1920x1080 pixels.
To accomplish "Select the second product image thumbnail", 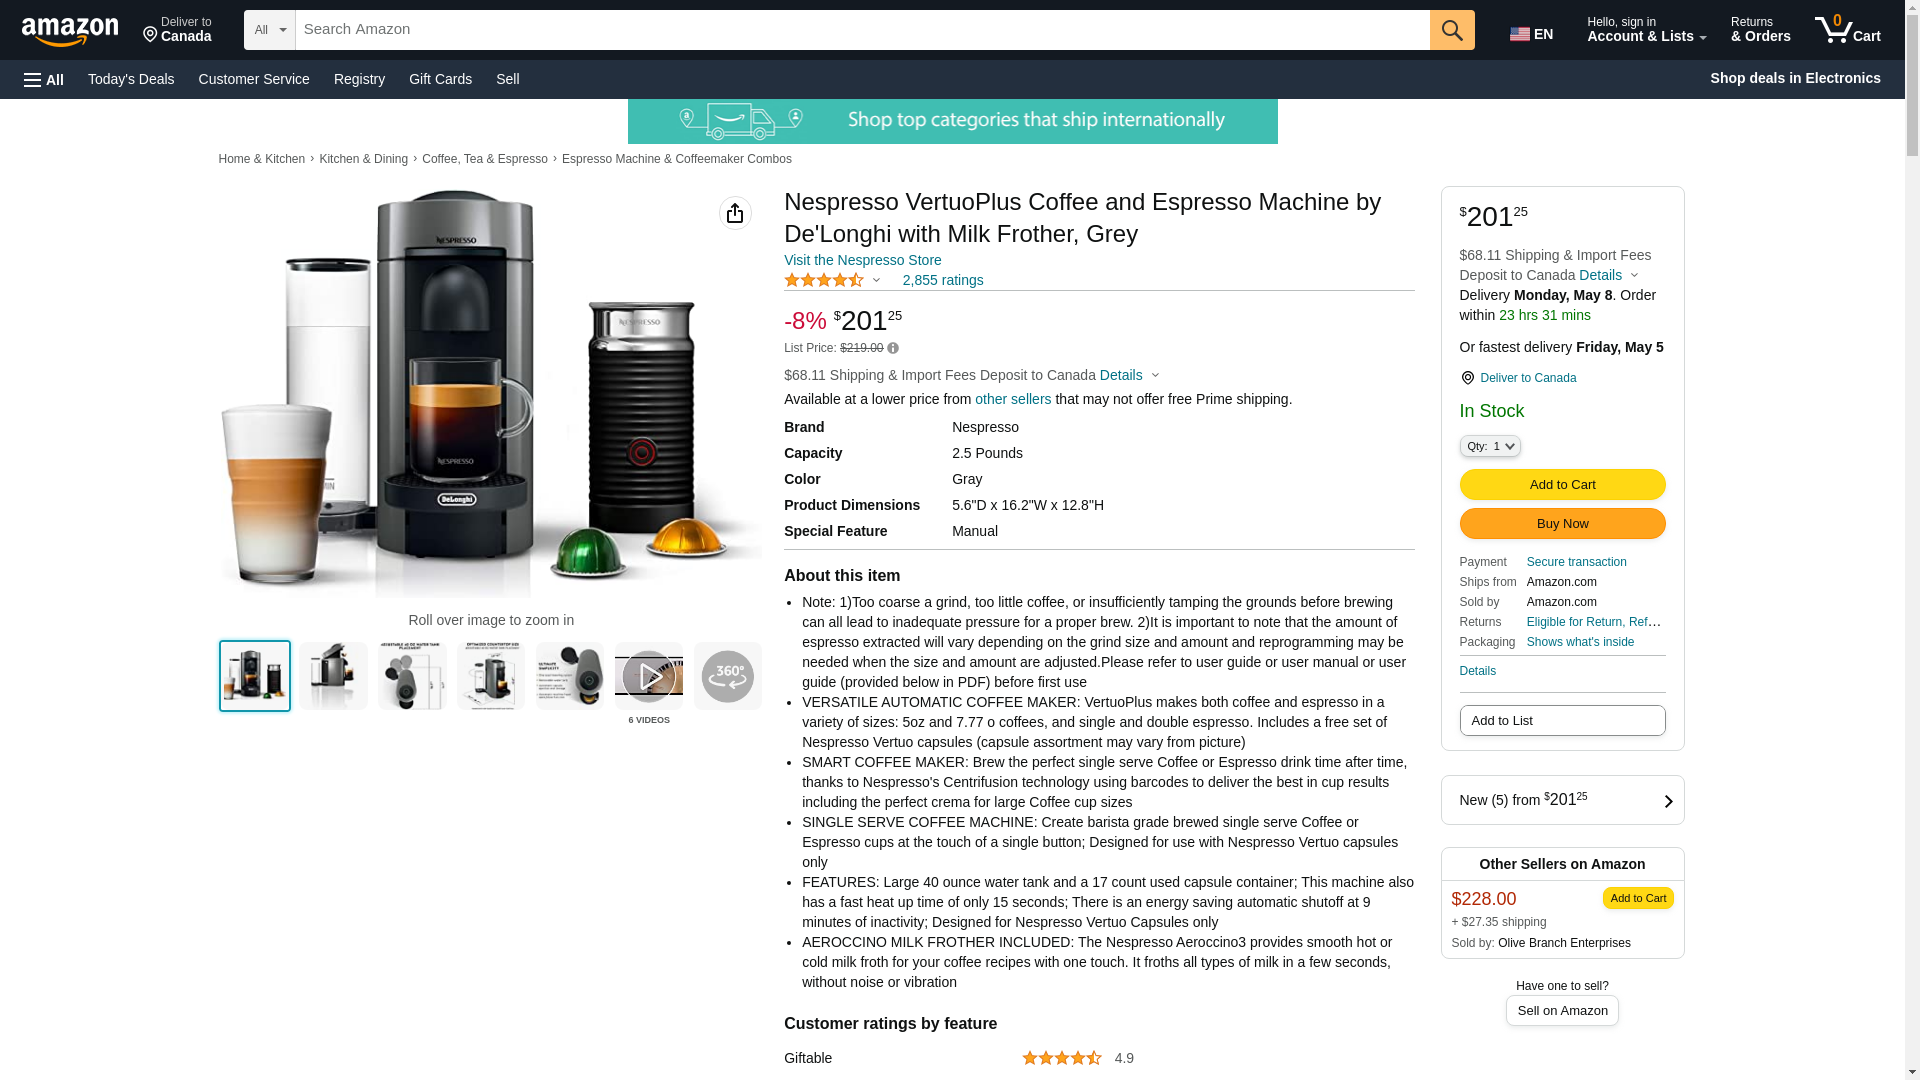I will coord(333,676).
